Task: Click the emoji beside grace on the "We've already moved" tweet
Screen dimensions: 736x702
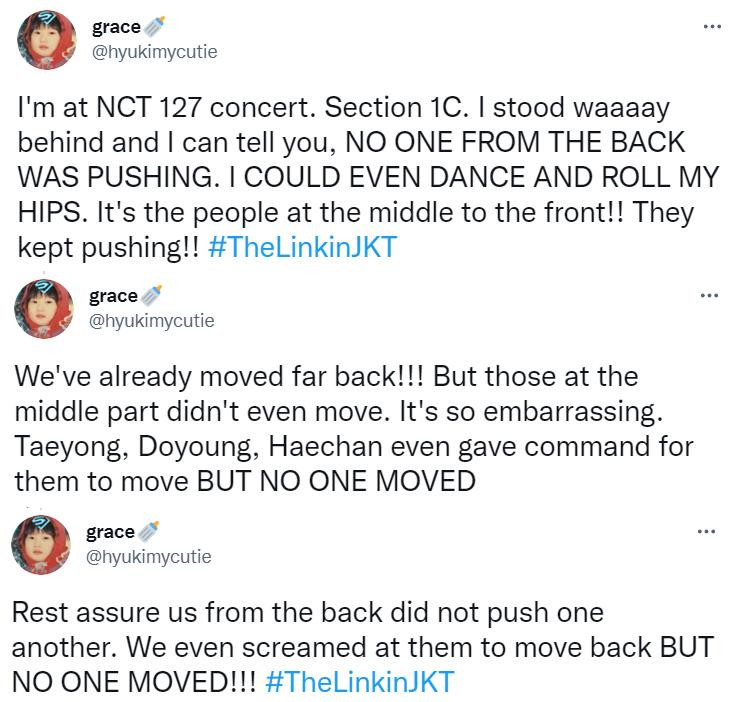Action: pyautogui.click(x=151, y=296)
